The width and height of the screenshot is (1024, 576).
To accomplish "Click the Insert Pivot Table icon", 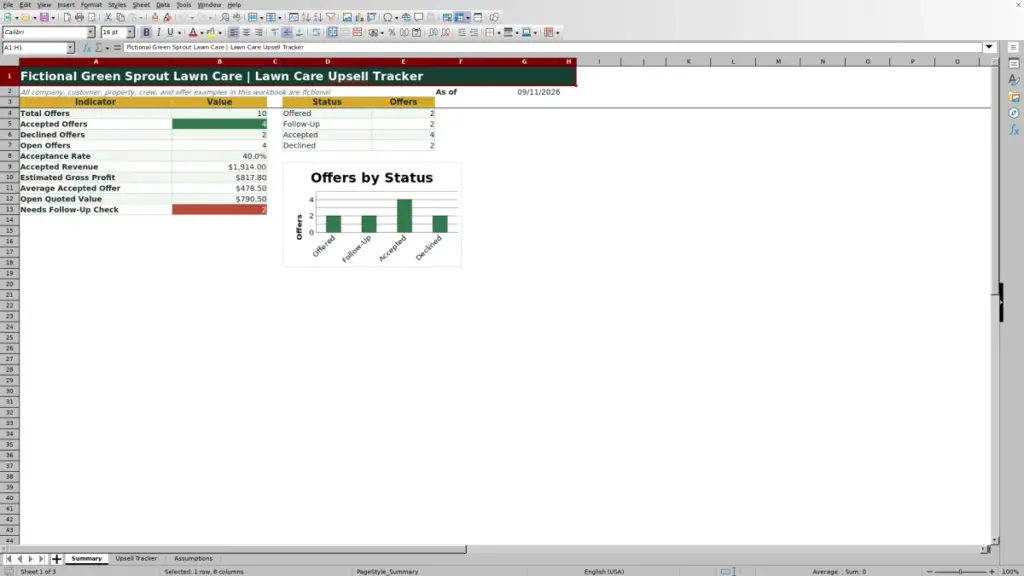I will [x=372, y=18].
